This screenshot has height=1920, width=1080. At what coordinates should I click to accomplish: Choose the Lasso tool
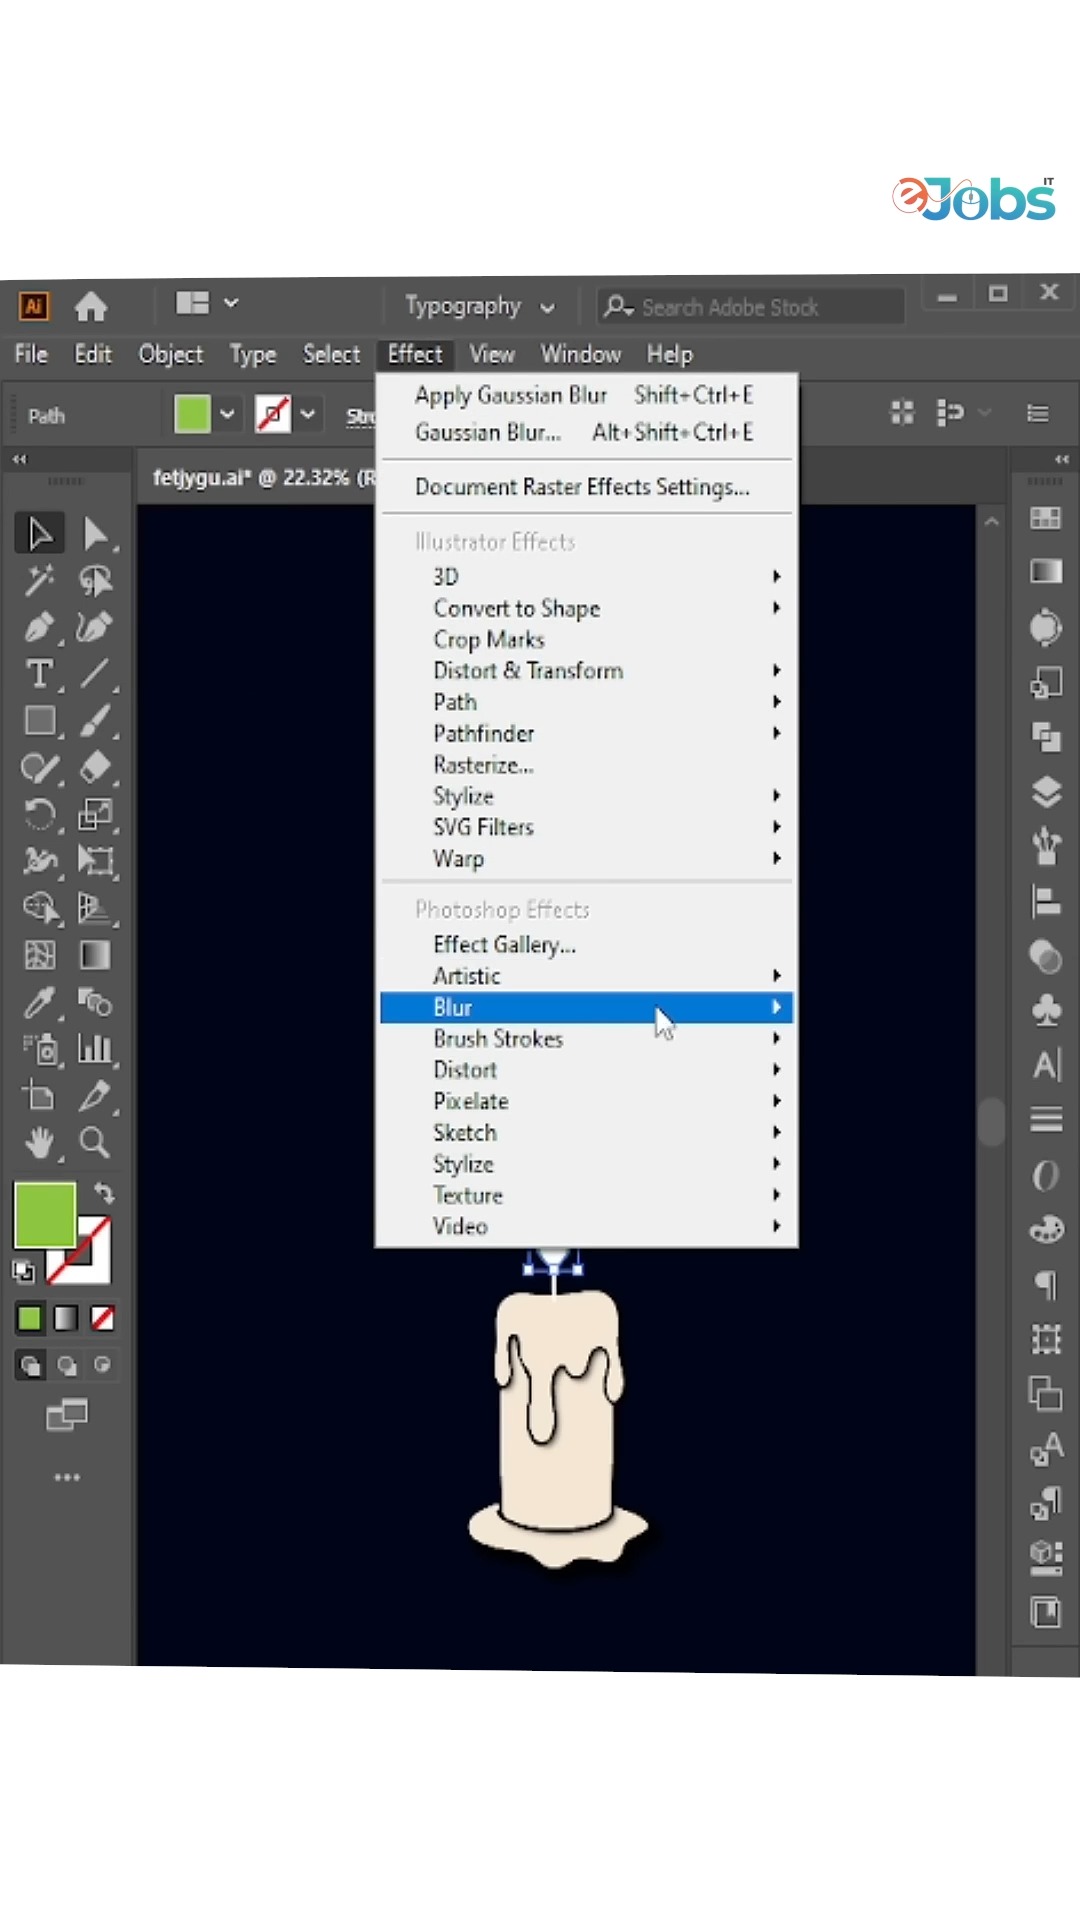pyautogui.click(x=95, y=580)
